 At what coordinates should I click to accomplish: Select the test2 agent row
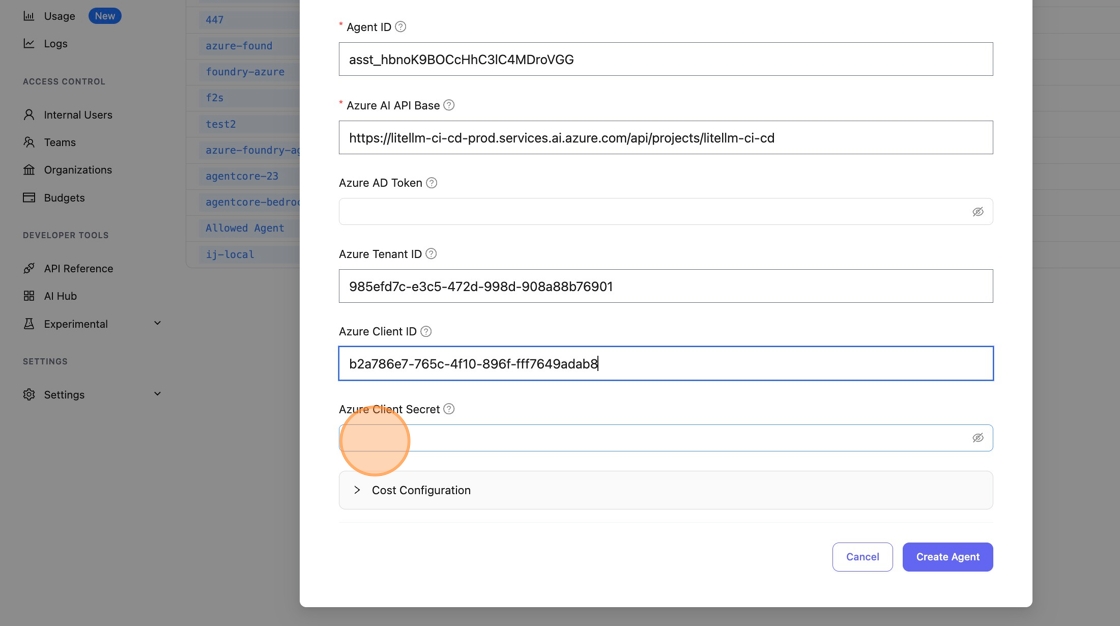point(221,124)
